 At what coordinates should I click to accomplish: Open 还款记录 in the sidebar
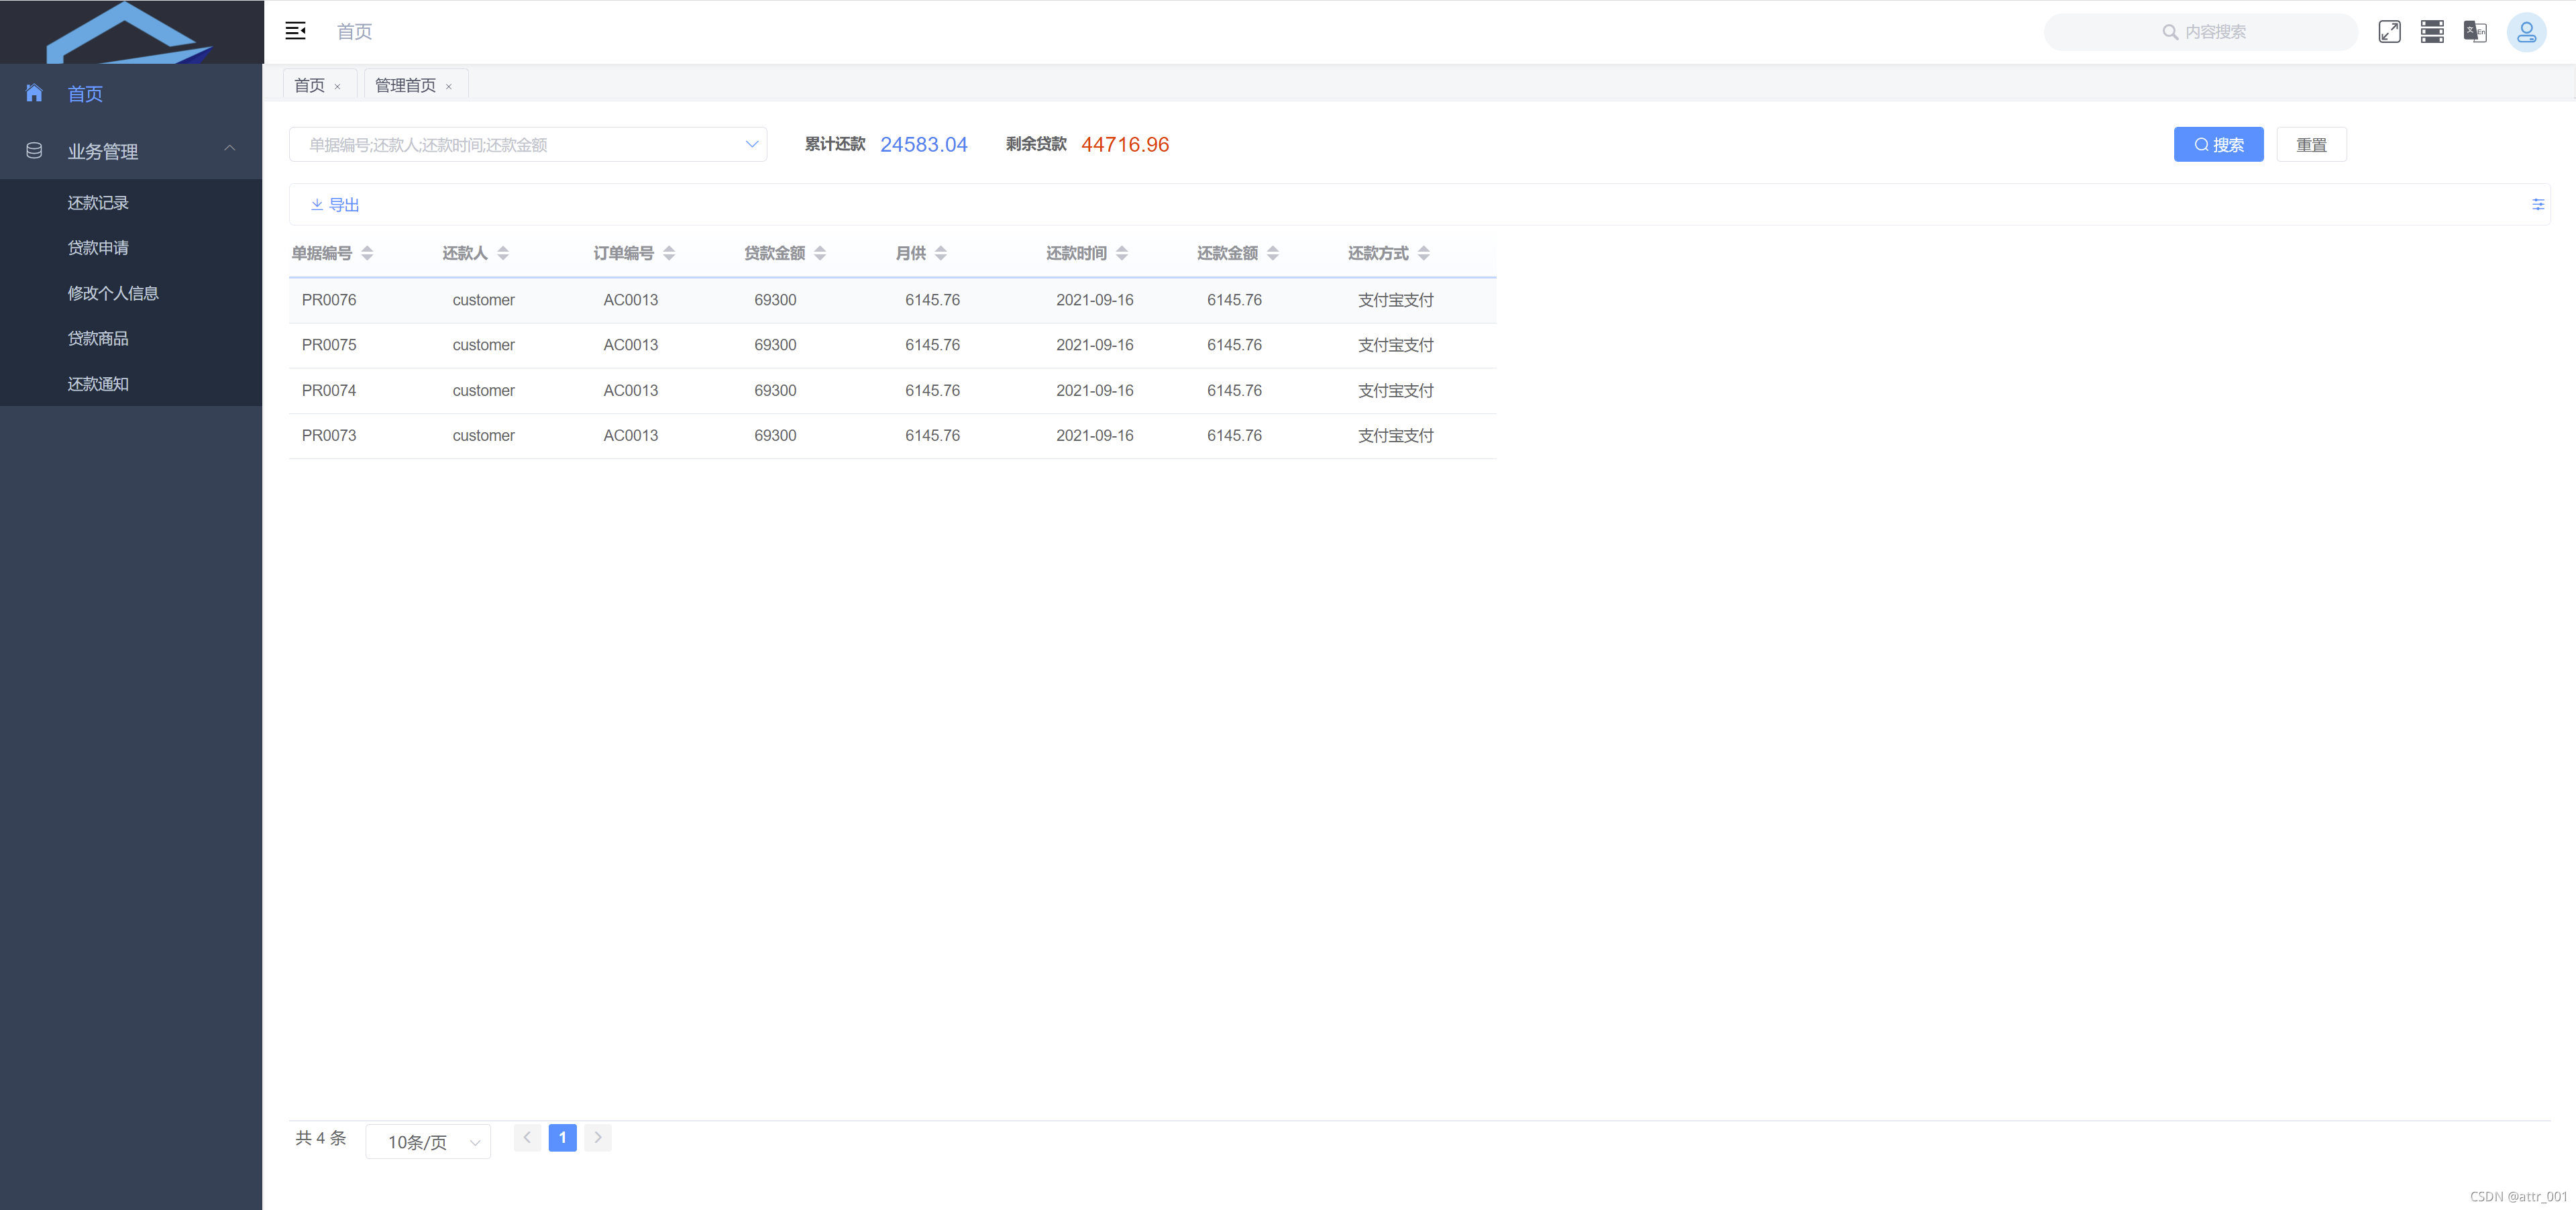pyautogui.click(x=98, y=203)
